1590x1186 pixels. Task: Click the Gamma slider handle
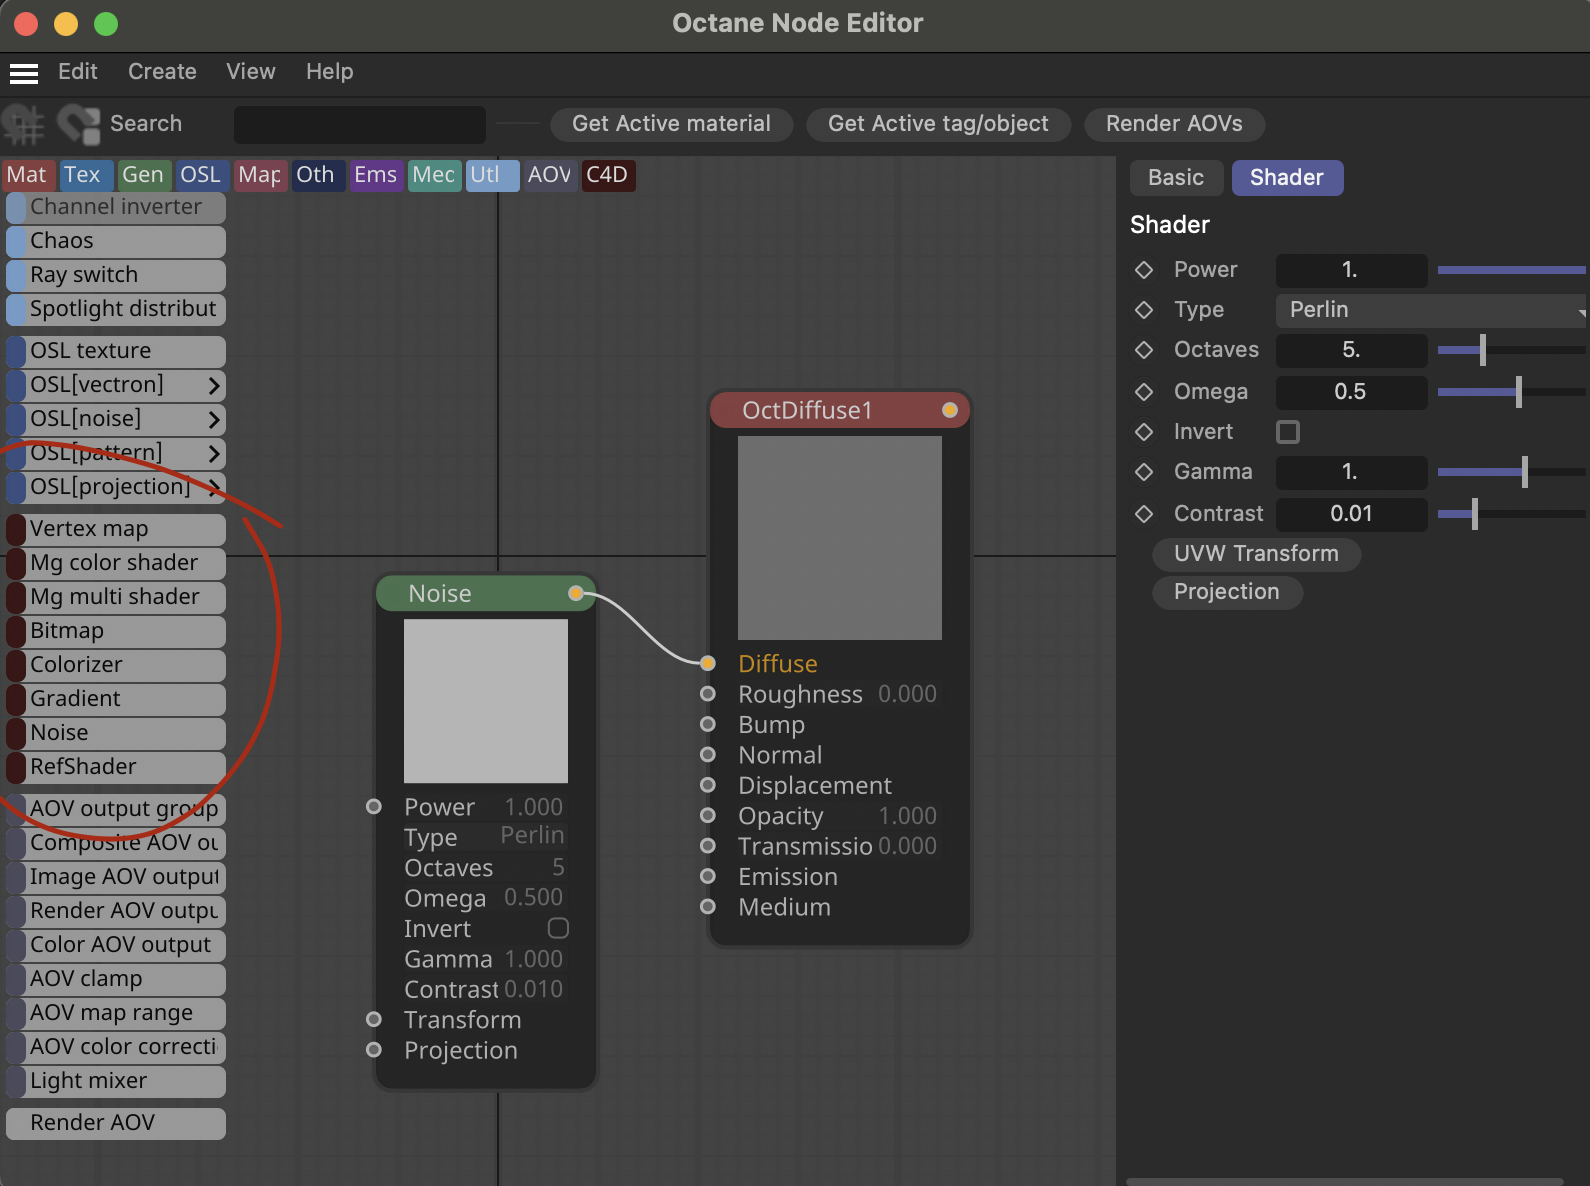(1524, 472)
